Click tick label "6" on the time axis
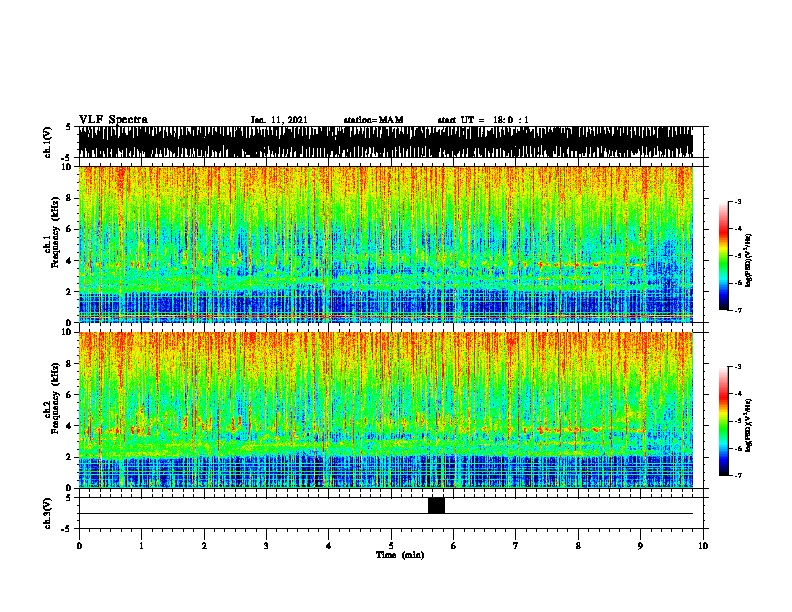 (x=454, y=546)
